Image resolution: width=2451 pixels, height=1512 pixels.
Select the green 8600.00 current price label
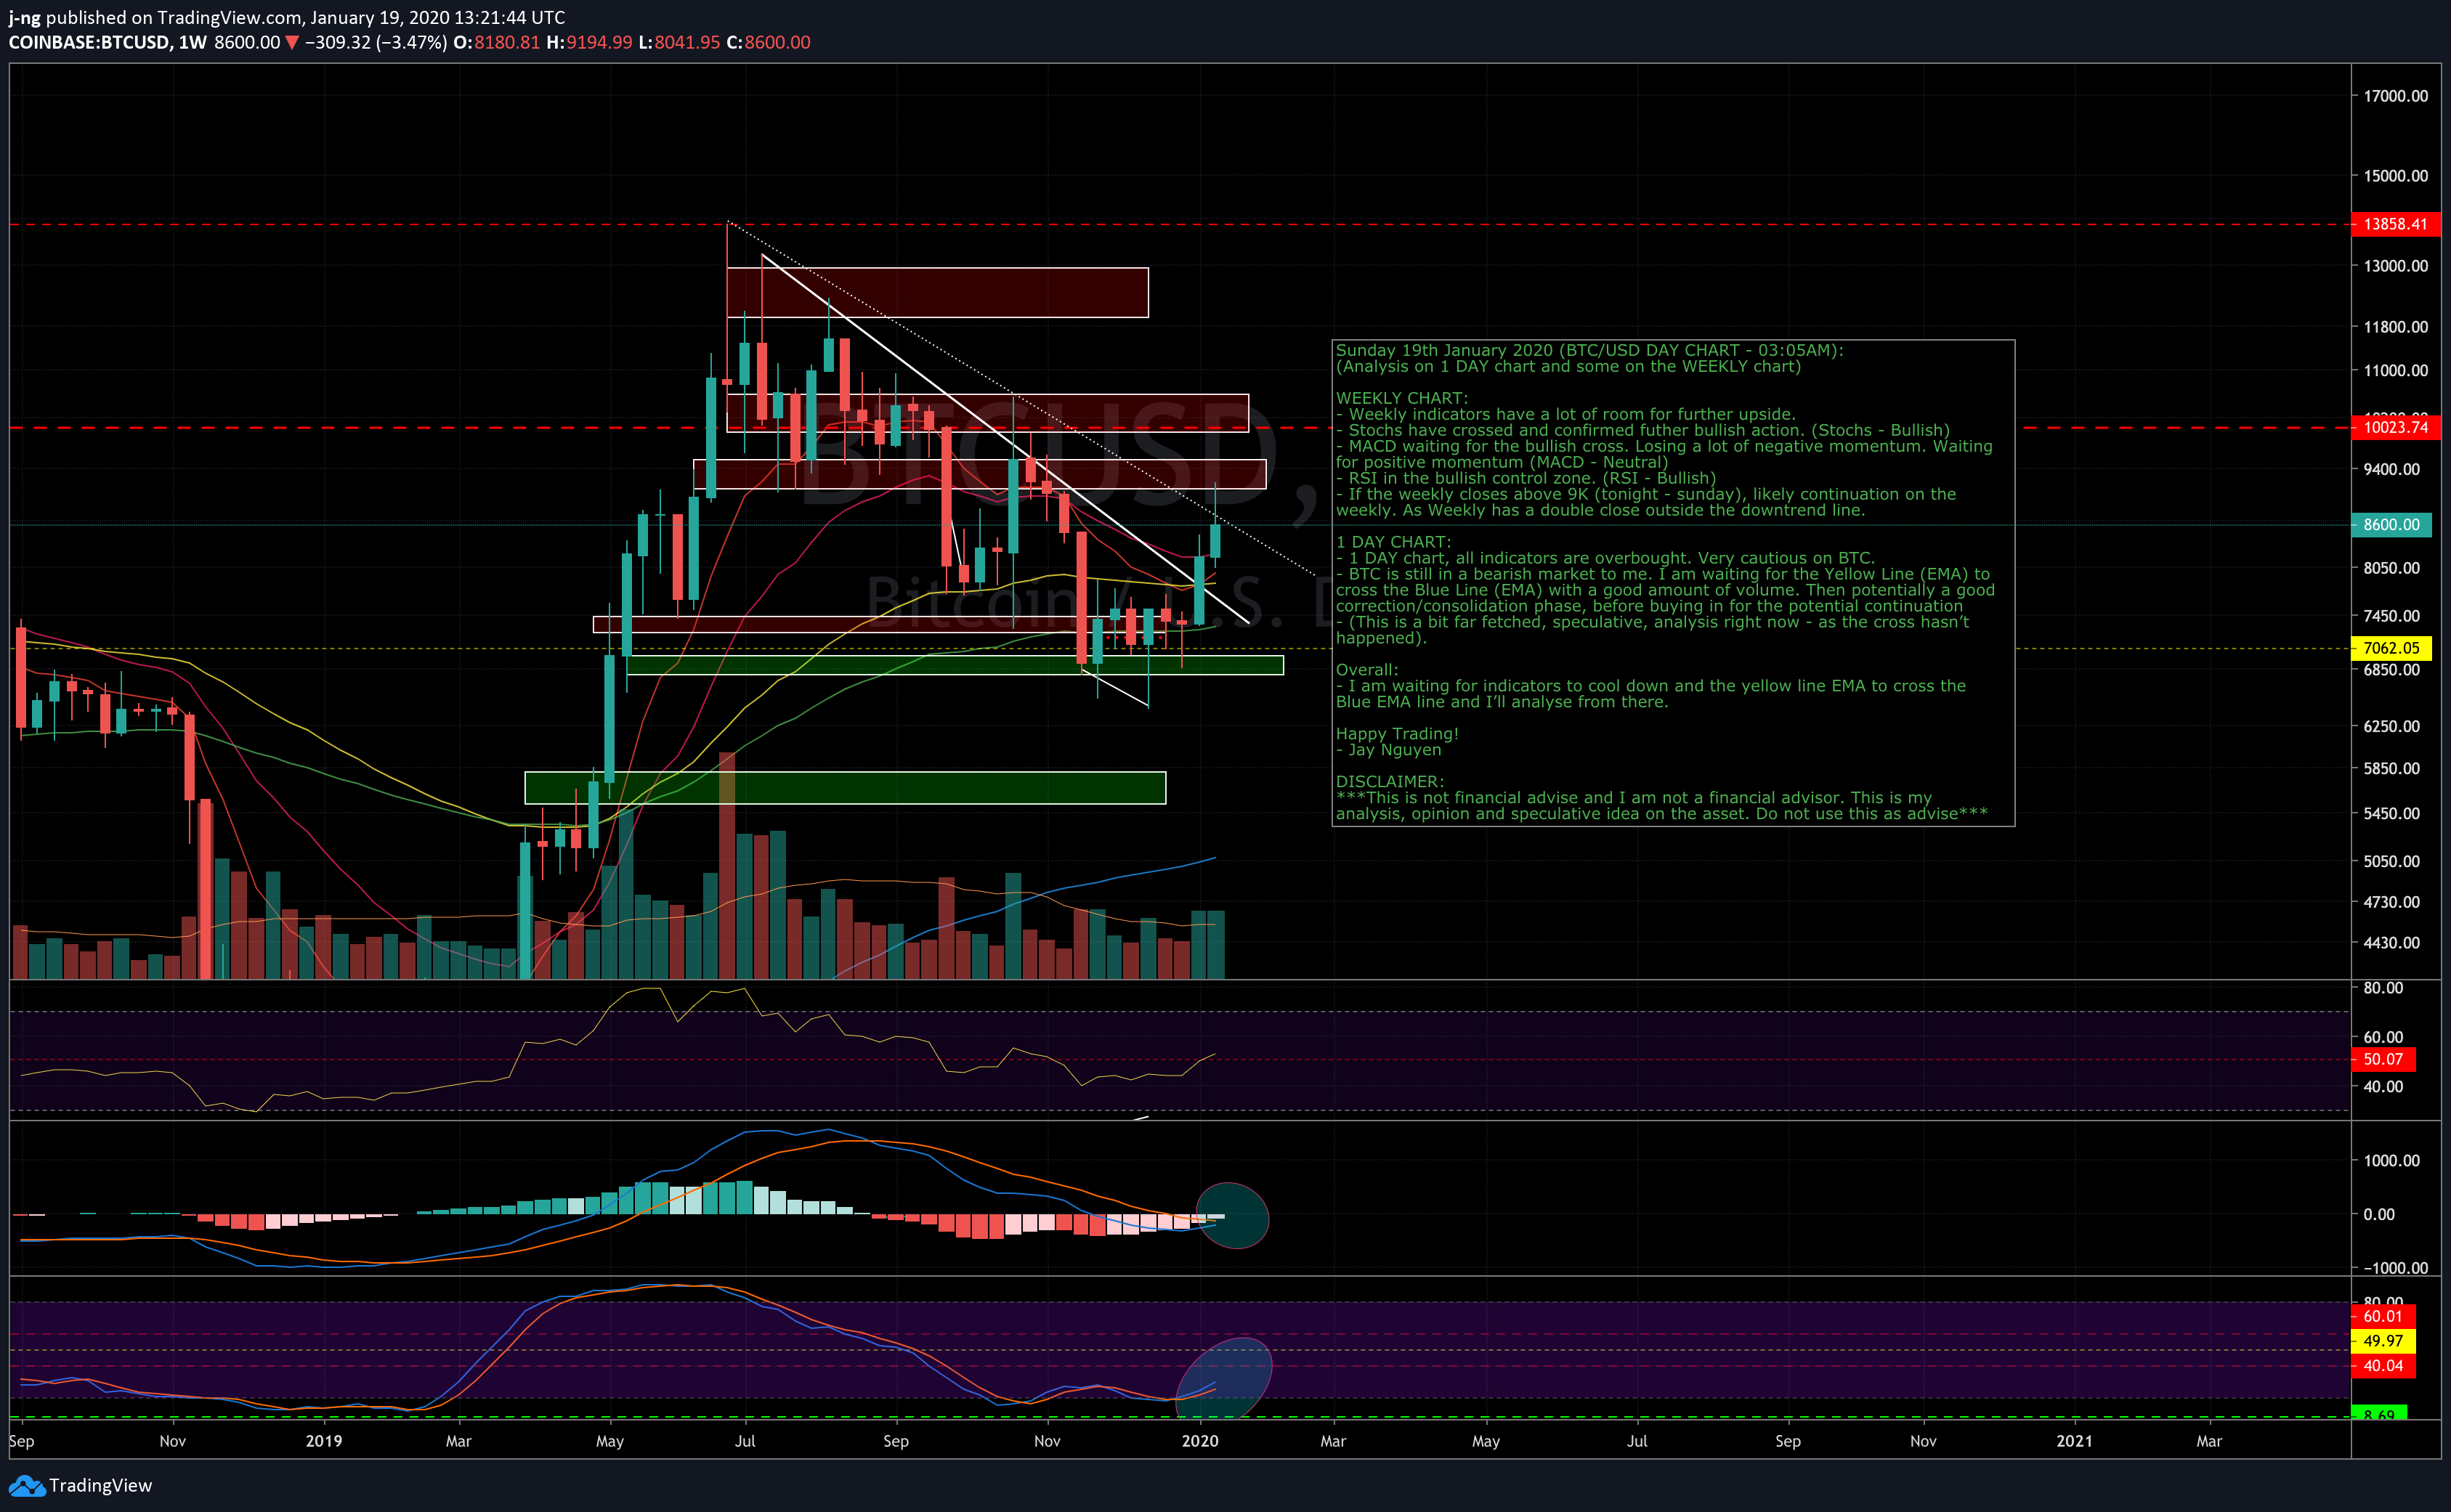click(2391, 525)
